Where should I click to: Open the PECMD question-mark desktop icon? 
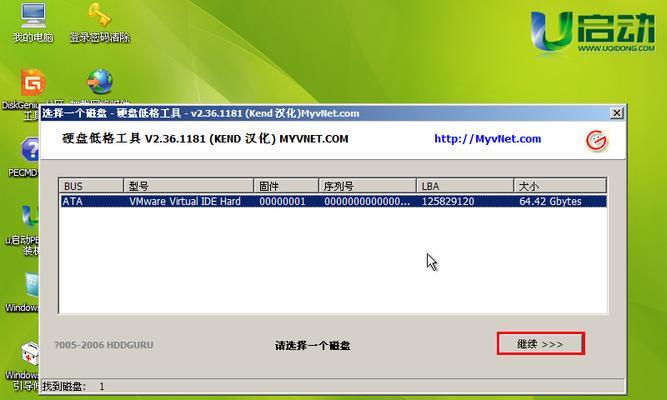(x=30, y=150)
